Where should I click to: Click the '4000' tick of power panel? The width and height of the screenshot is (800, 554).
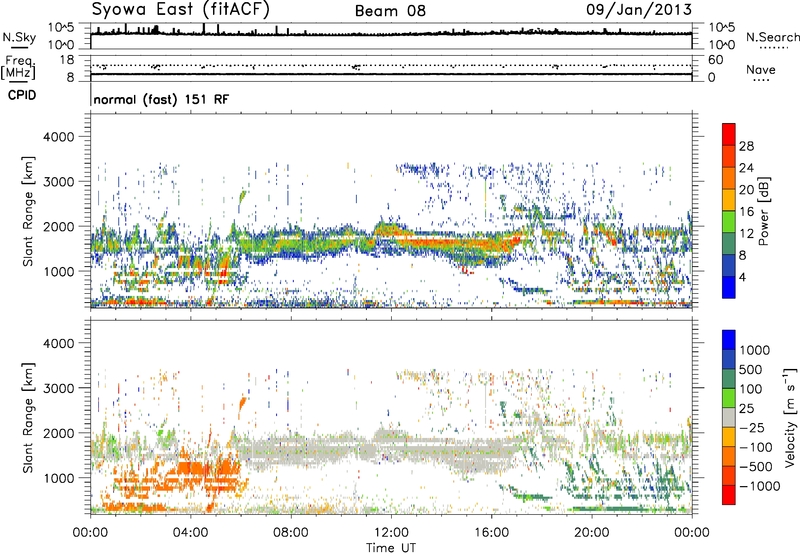[58, 137]
